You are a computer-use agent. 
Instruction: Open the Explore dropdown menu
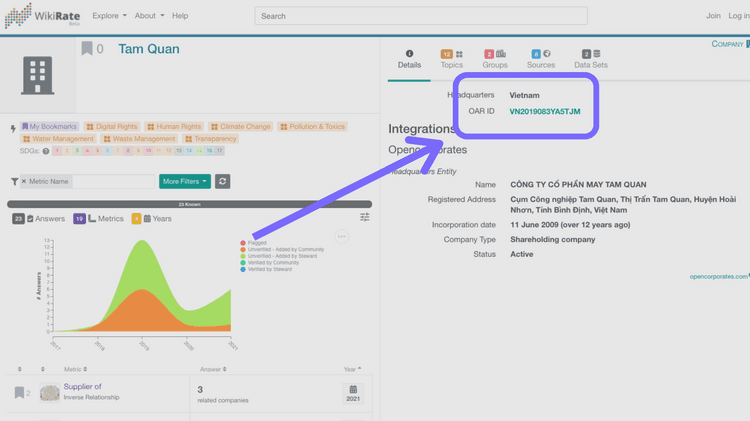[110, 16]
